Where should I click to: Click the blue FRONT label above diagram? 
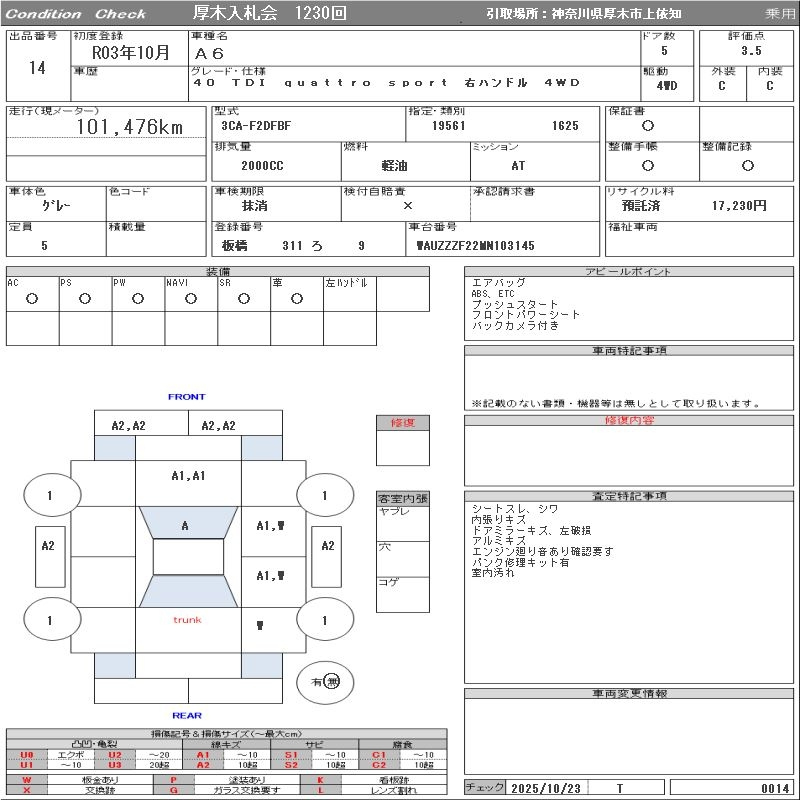coord(186,397)
